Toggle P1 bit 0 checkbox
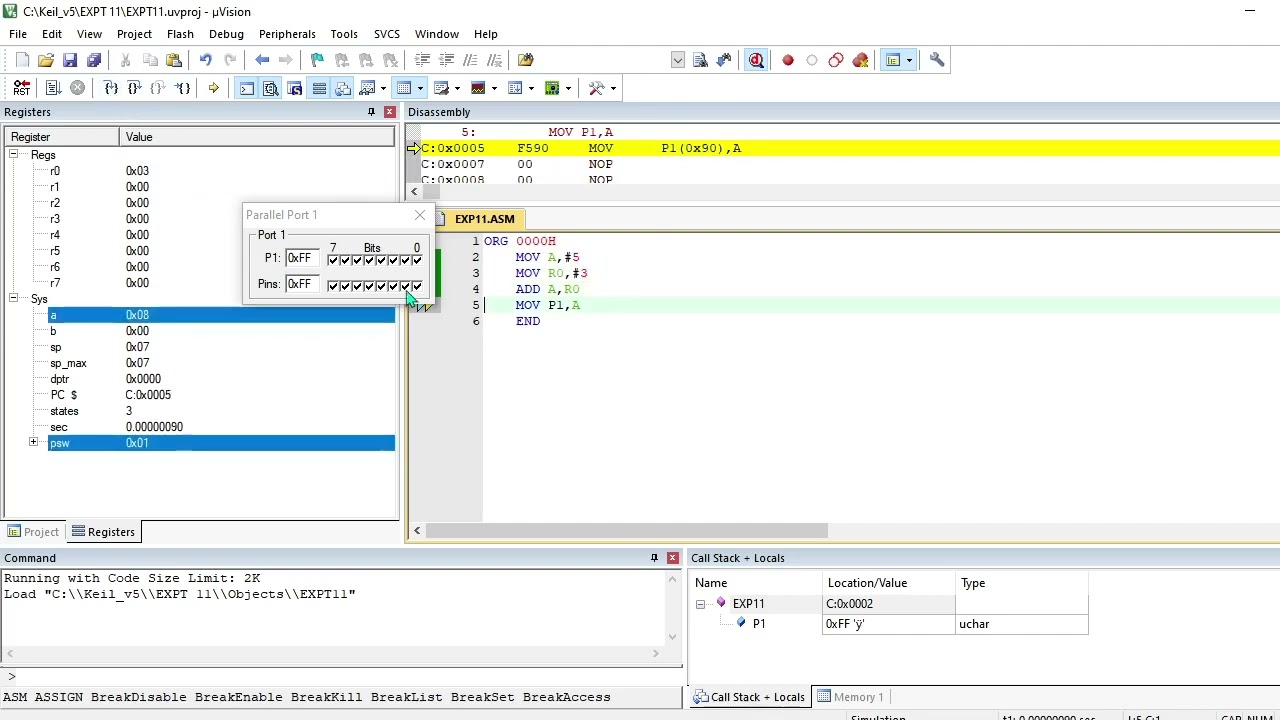Viewport: 1280px width, 720px height. [417, 260]
